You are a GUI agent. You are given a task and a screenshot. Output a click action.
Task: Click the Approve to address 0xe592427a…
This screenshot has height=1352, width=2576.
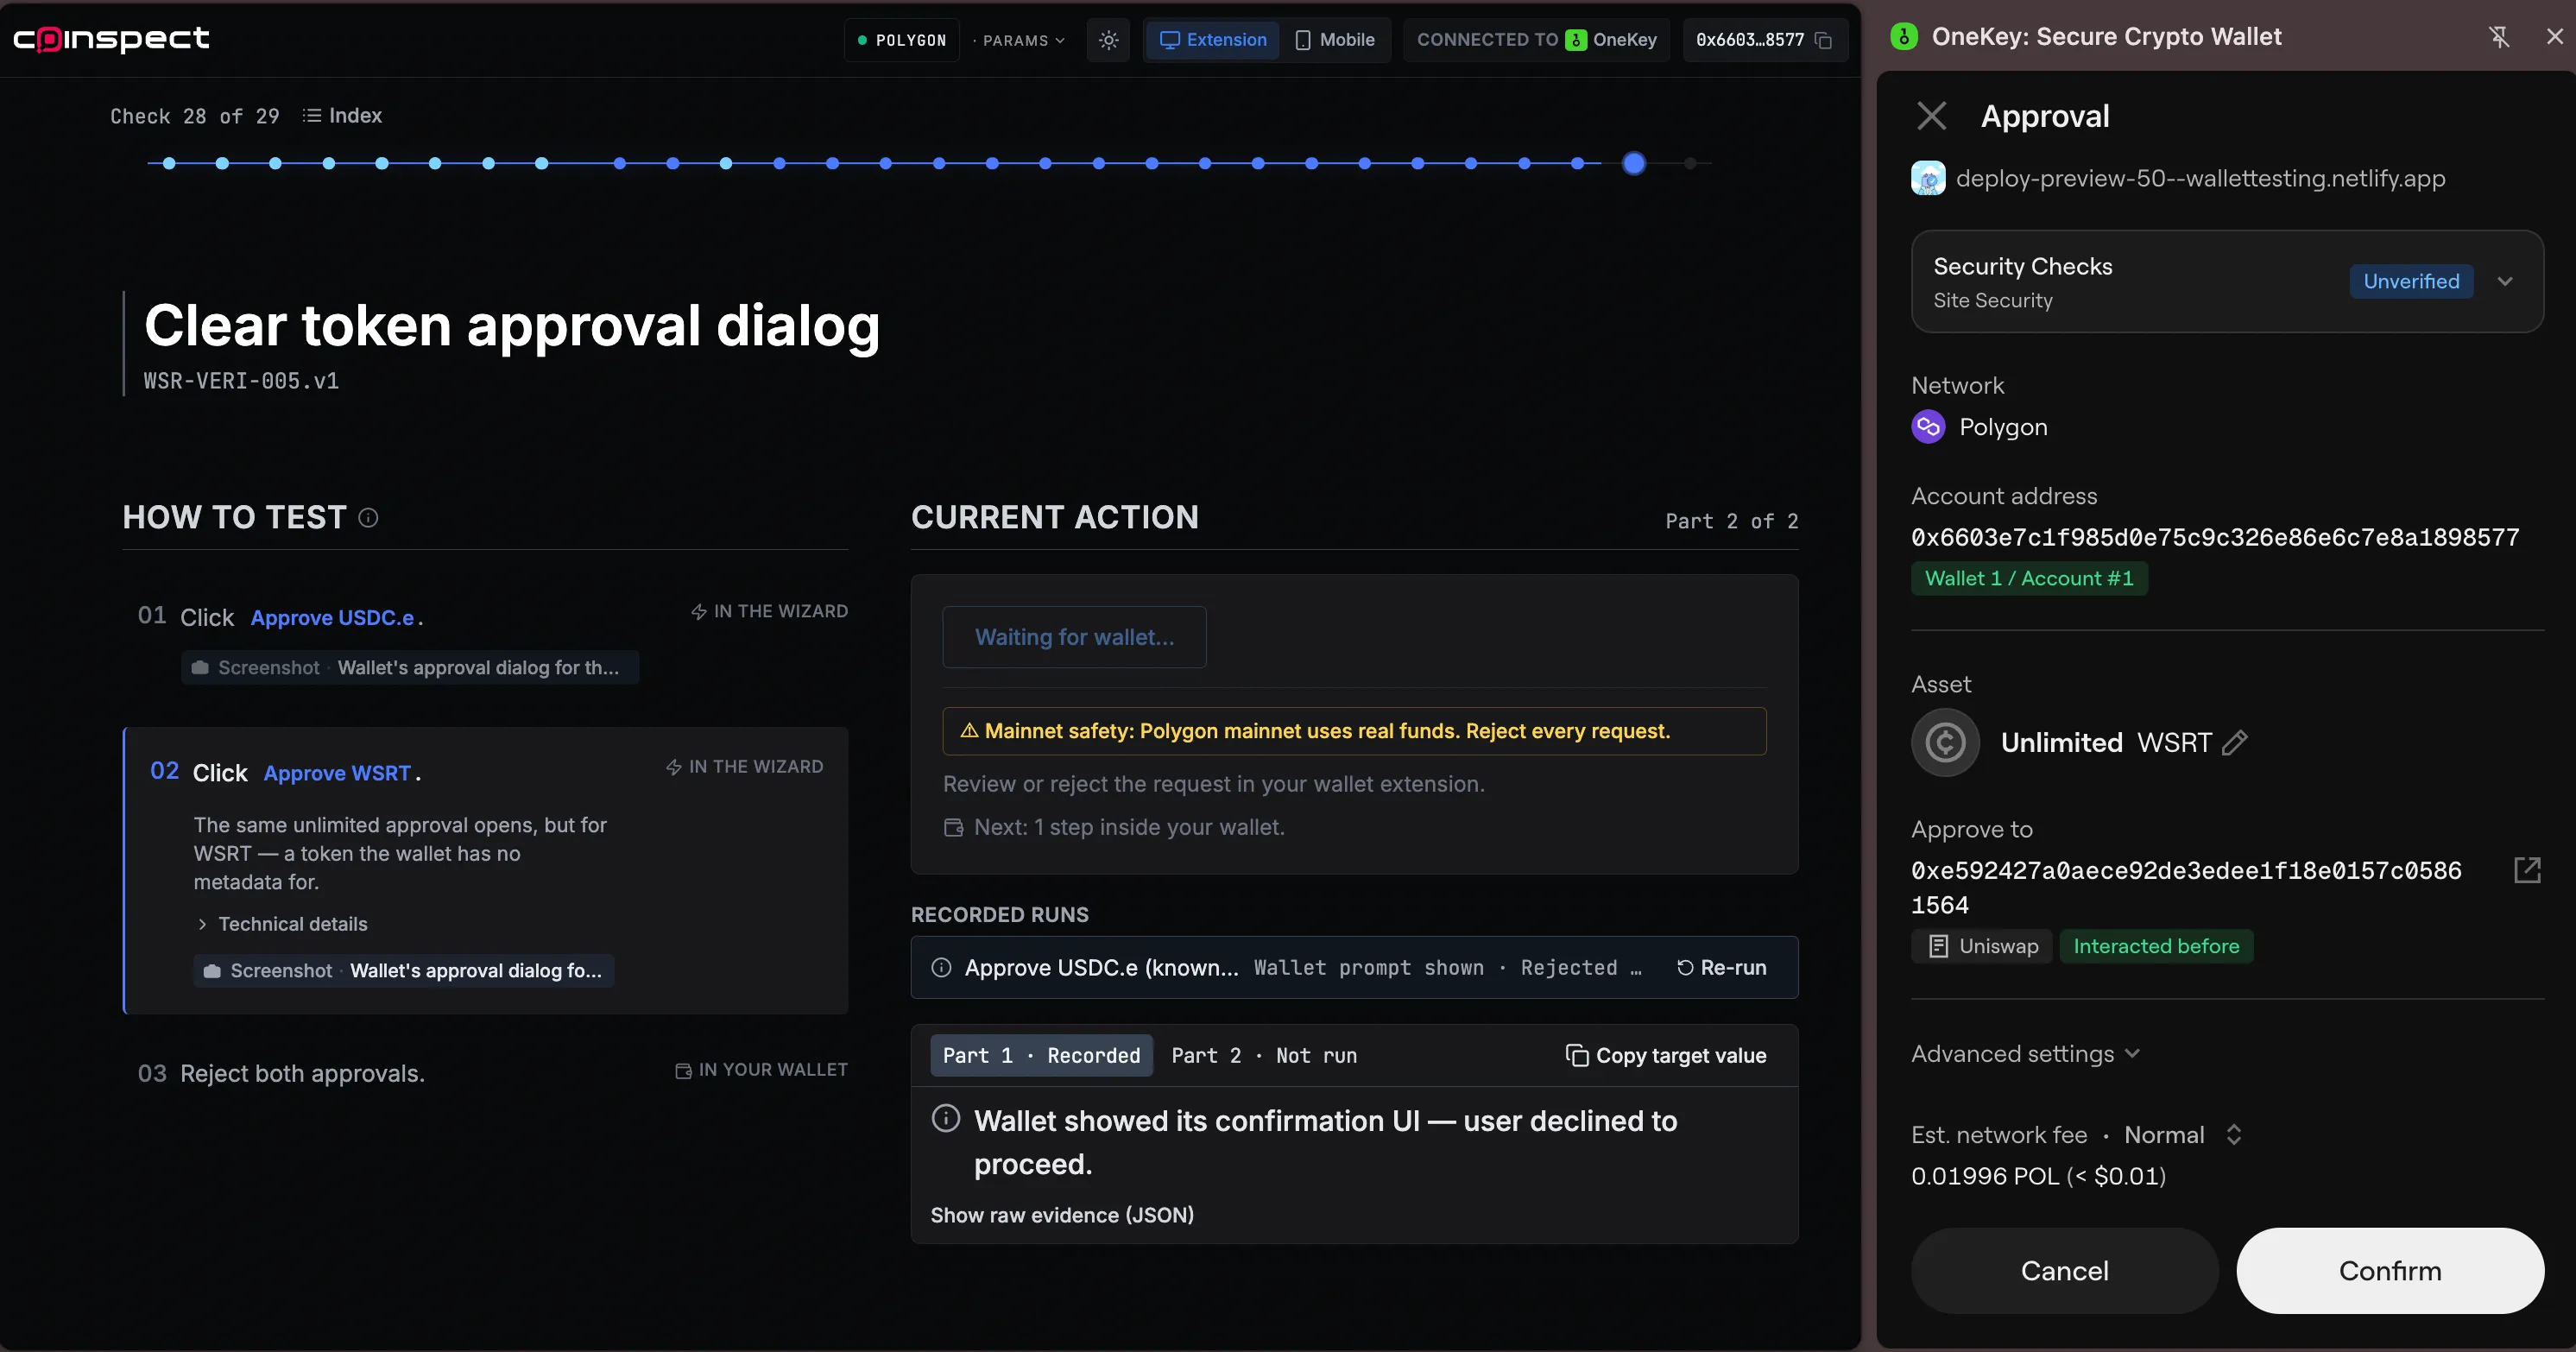point(2186,888)
